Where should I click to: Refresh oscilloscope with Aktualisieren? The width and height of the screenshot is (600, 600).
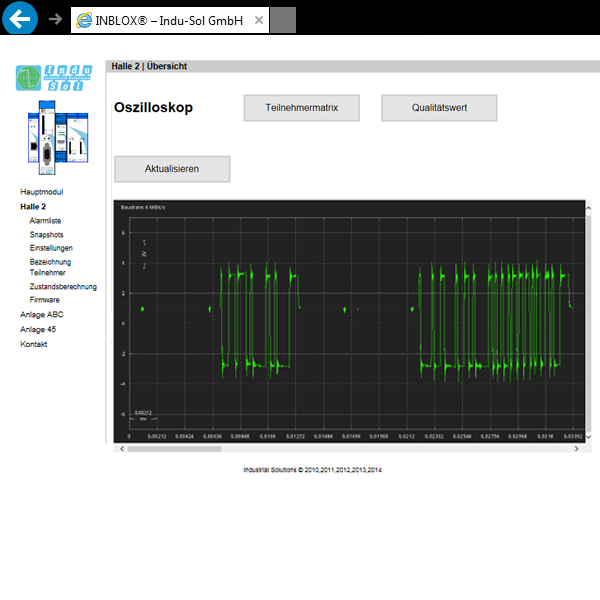[x=172, y=169]
